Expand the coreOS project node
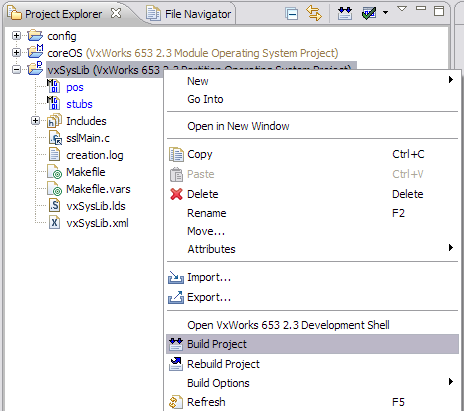Image resolution: width=464 pixels, height=411 pixels. 16,52
